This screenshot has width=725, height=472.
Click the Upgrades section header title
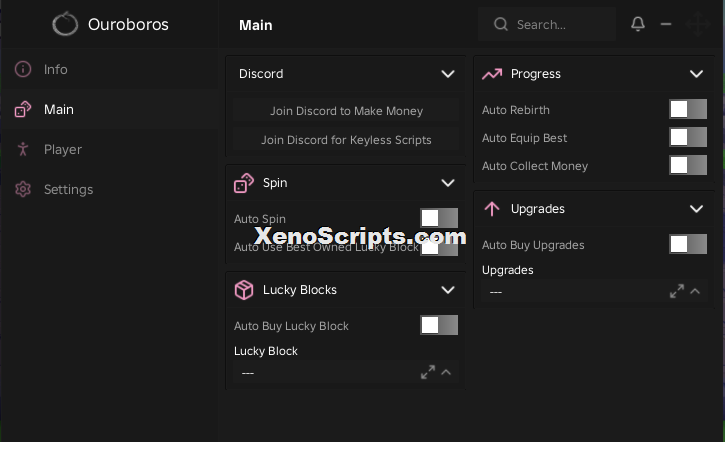point(538,209)
